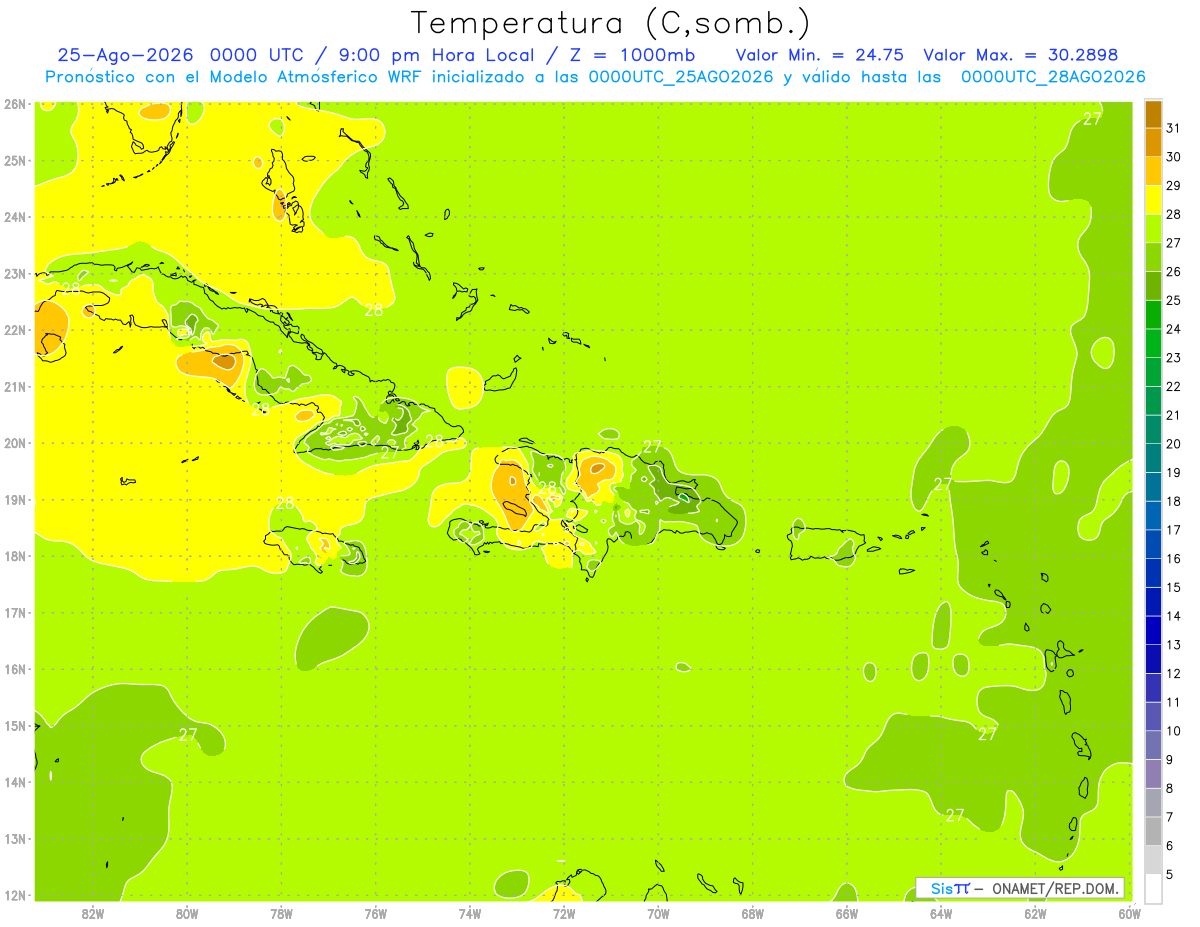1200x927 pixels.
Task: Click the light-orange legend swatch between 29 and 30
Action: [1153, 171]
